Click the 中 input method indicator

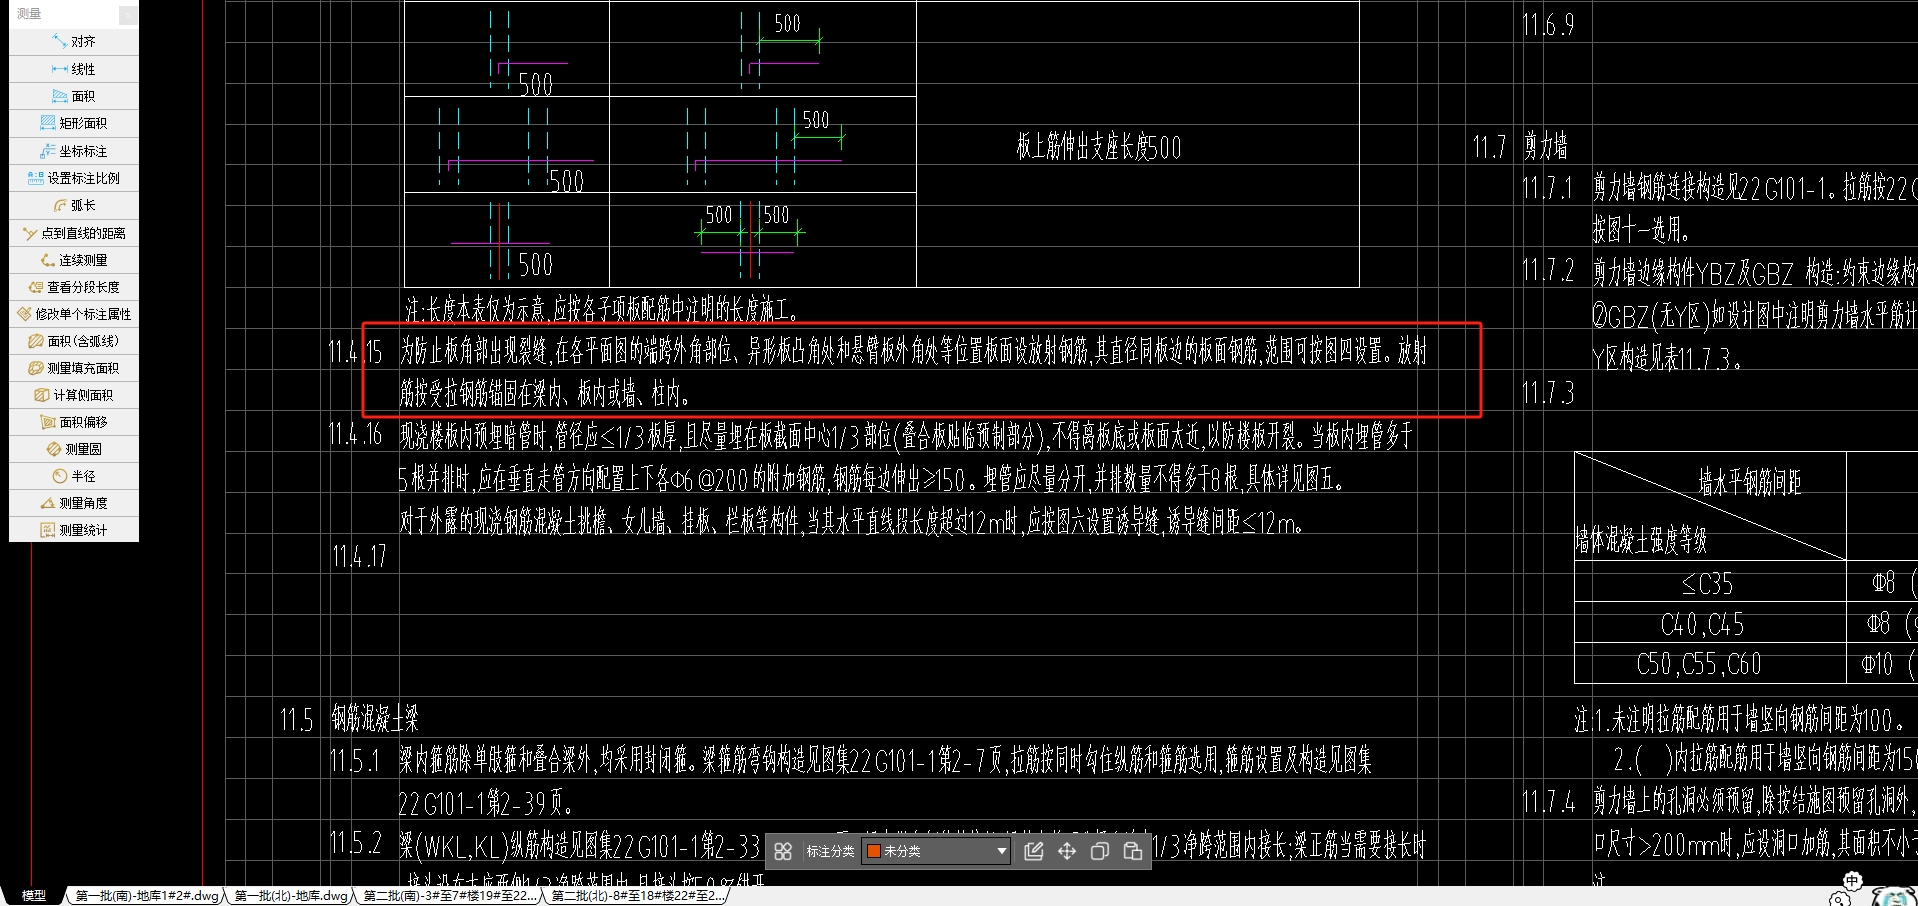[x=1852, y=881]
